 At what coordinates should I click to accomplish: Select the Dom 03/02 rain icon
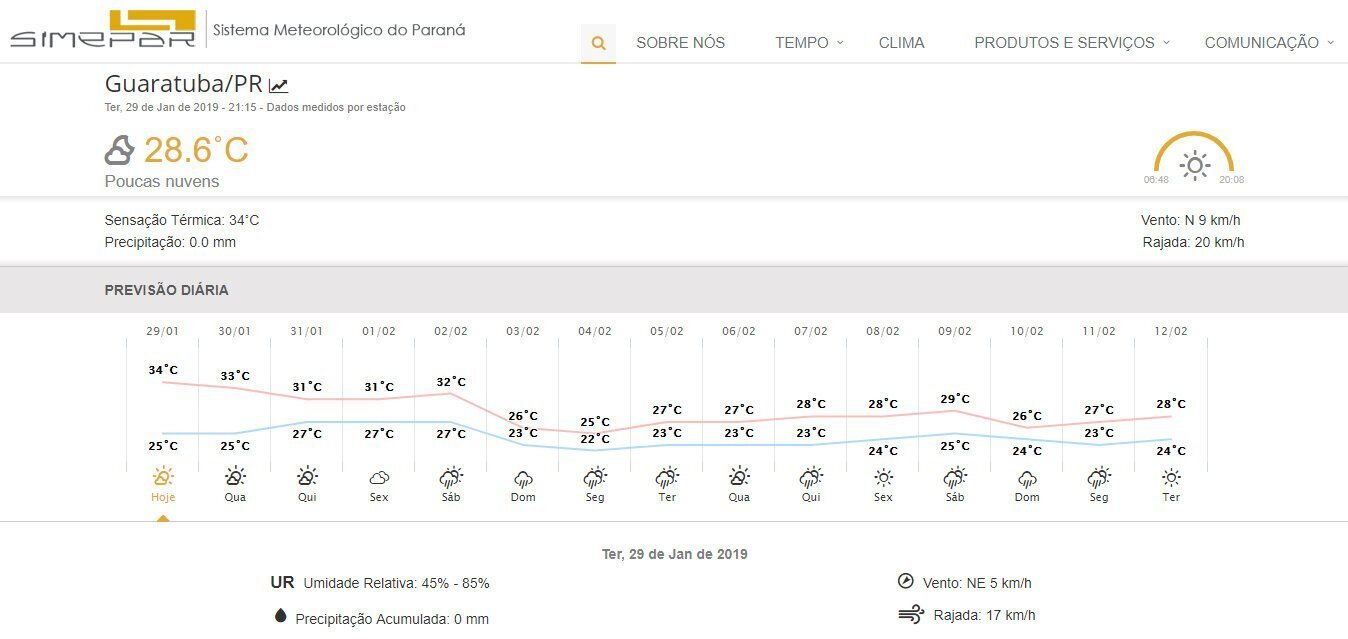[x=523, y=479]
